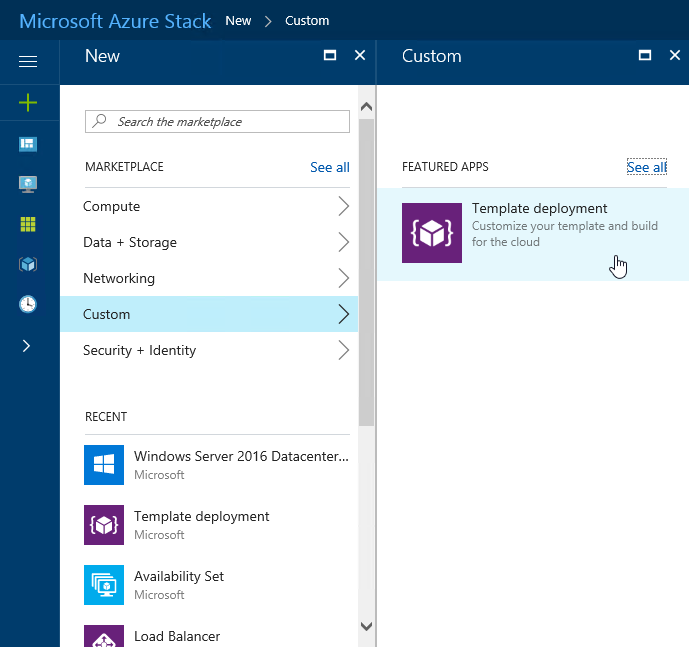Expand Compute row chevron
Image resolution: width=689 pixels, height=647 pixels.
click(344, 206)
